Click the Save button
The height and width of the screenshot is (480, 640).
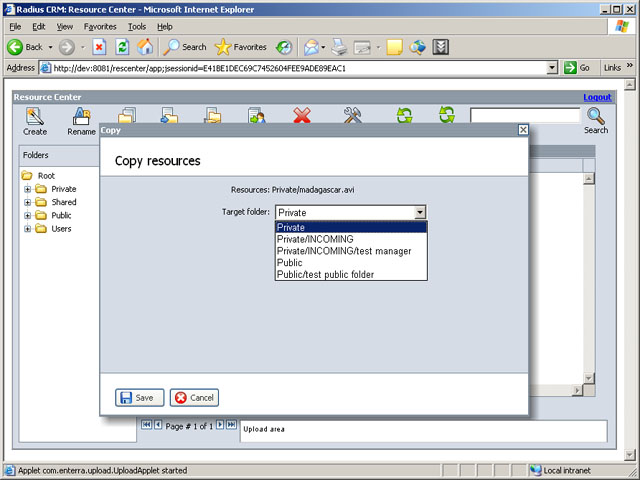tap(140, 397)
